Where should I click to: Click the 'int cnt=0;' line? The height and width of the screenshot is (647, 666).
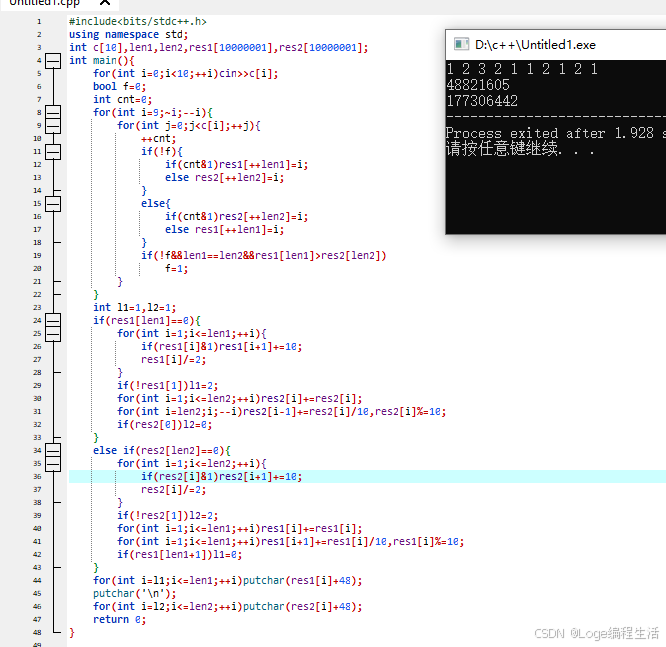tap(122, 99)
